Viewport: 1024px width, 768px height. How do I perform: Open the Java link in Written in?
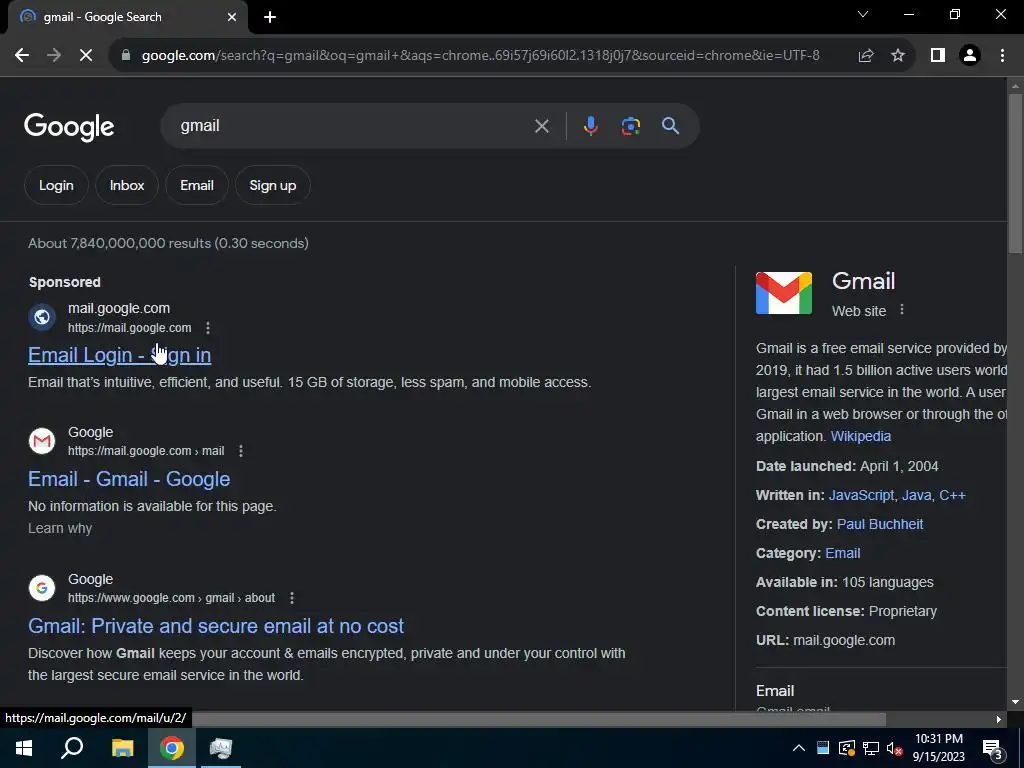[916, 495]
